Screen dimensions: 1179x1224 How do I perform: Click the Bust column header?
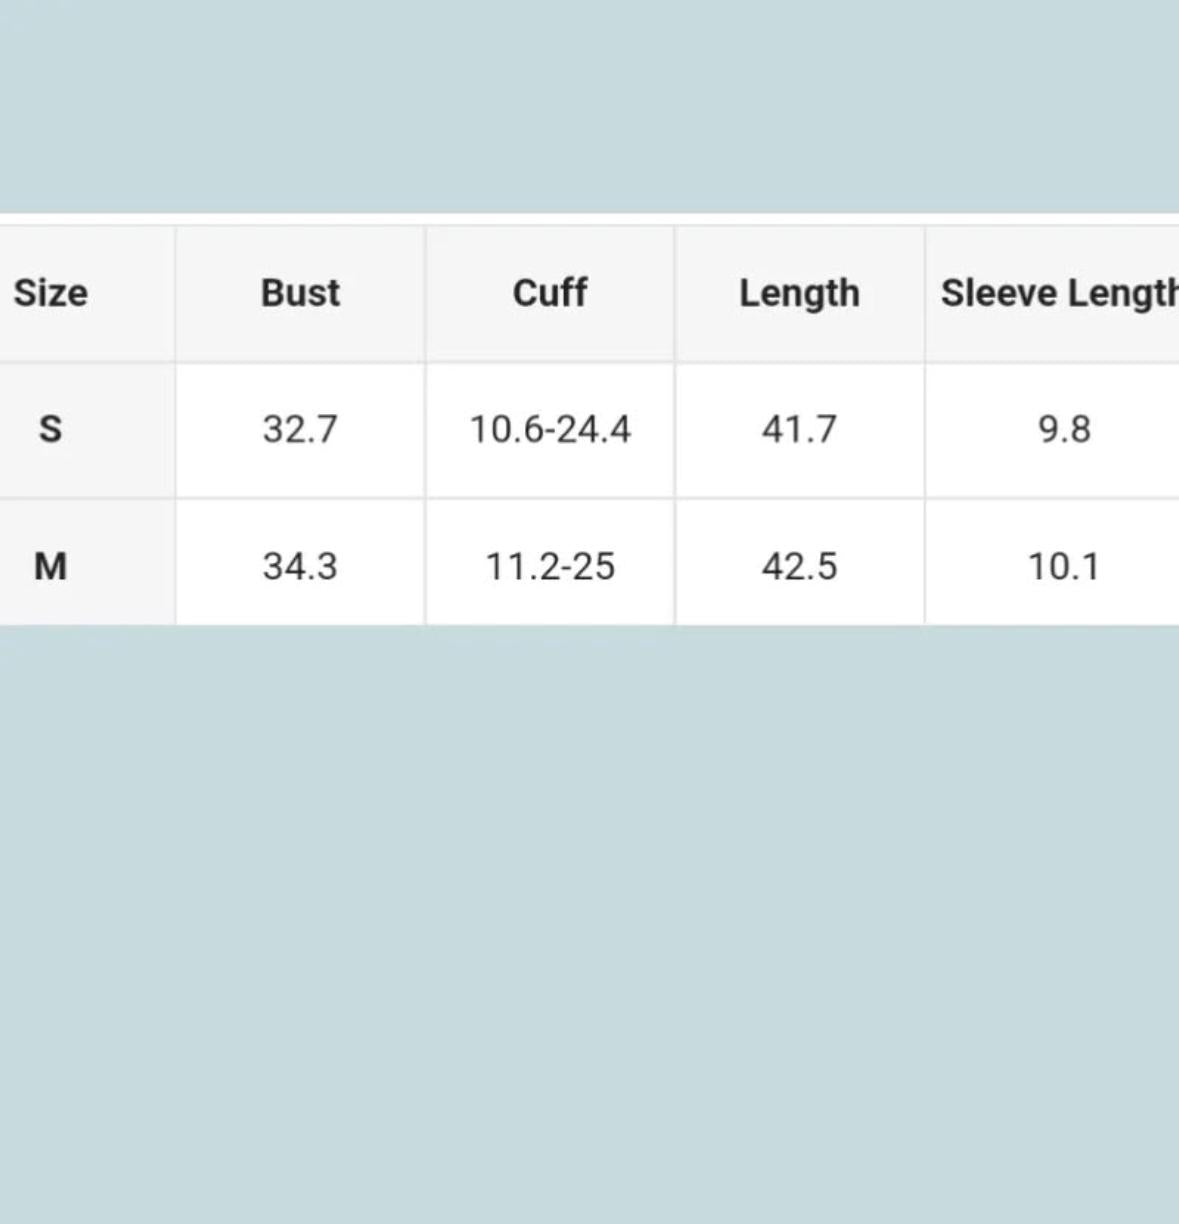click(x=300, y=293)
